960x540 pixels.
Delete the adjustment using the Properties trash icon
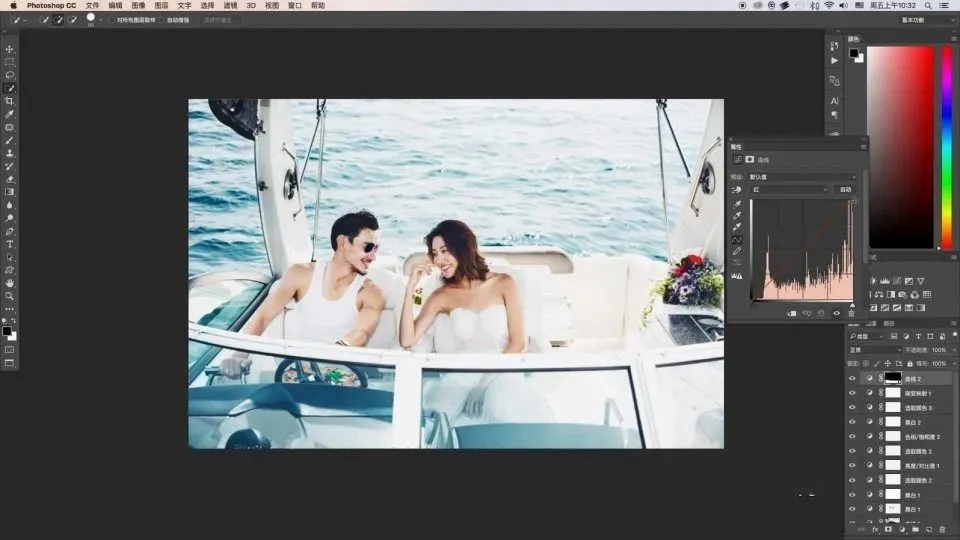(852, 313)
